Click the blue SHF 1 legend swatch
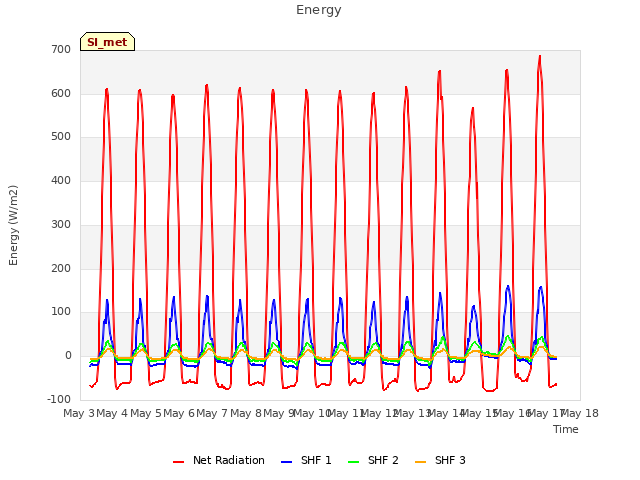The image size is (640, 480). 287,462
